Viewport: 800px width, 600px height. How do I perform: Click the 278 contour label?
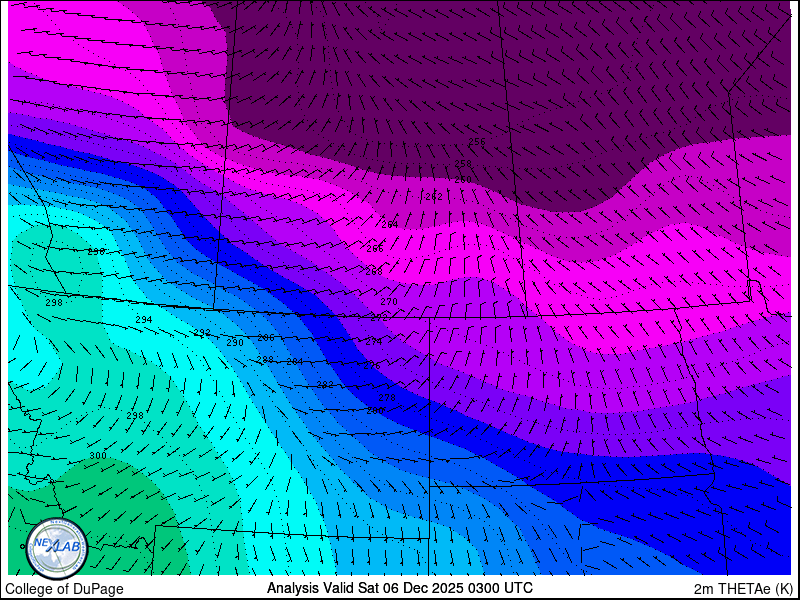coord(387,397)
